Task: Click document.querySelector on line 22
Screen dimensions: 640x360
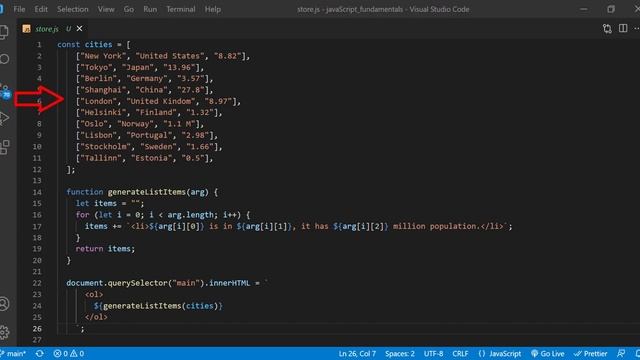Action: (117, 283)
